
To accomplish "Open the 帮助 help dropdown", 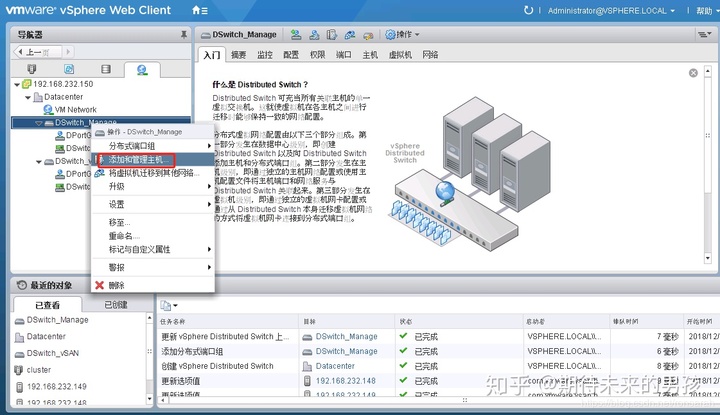I will 706,10.
